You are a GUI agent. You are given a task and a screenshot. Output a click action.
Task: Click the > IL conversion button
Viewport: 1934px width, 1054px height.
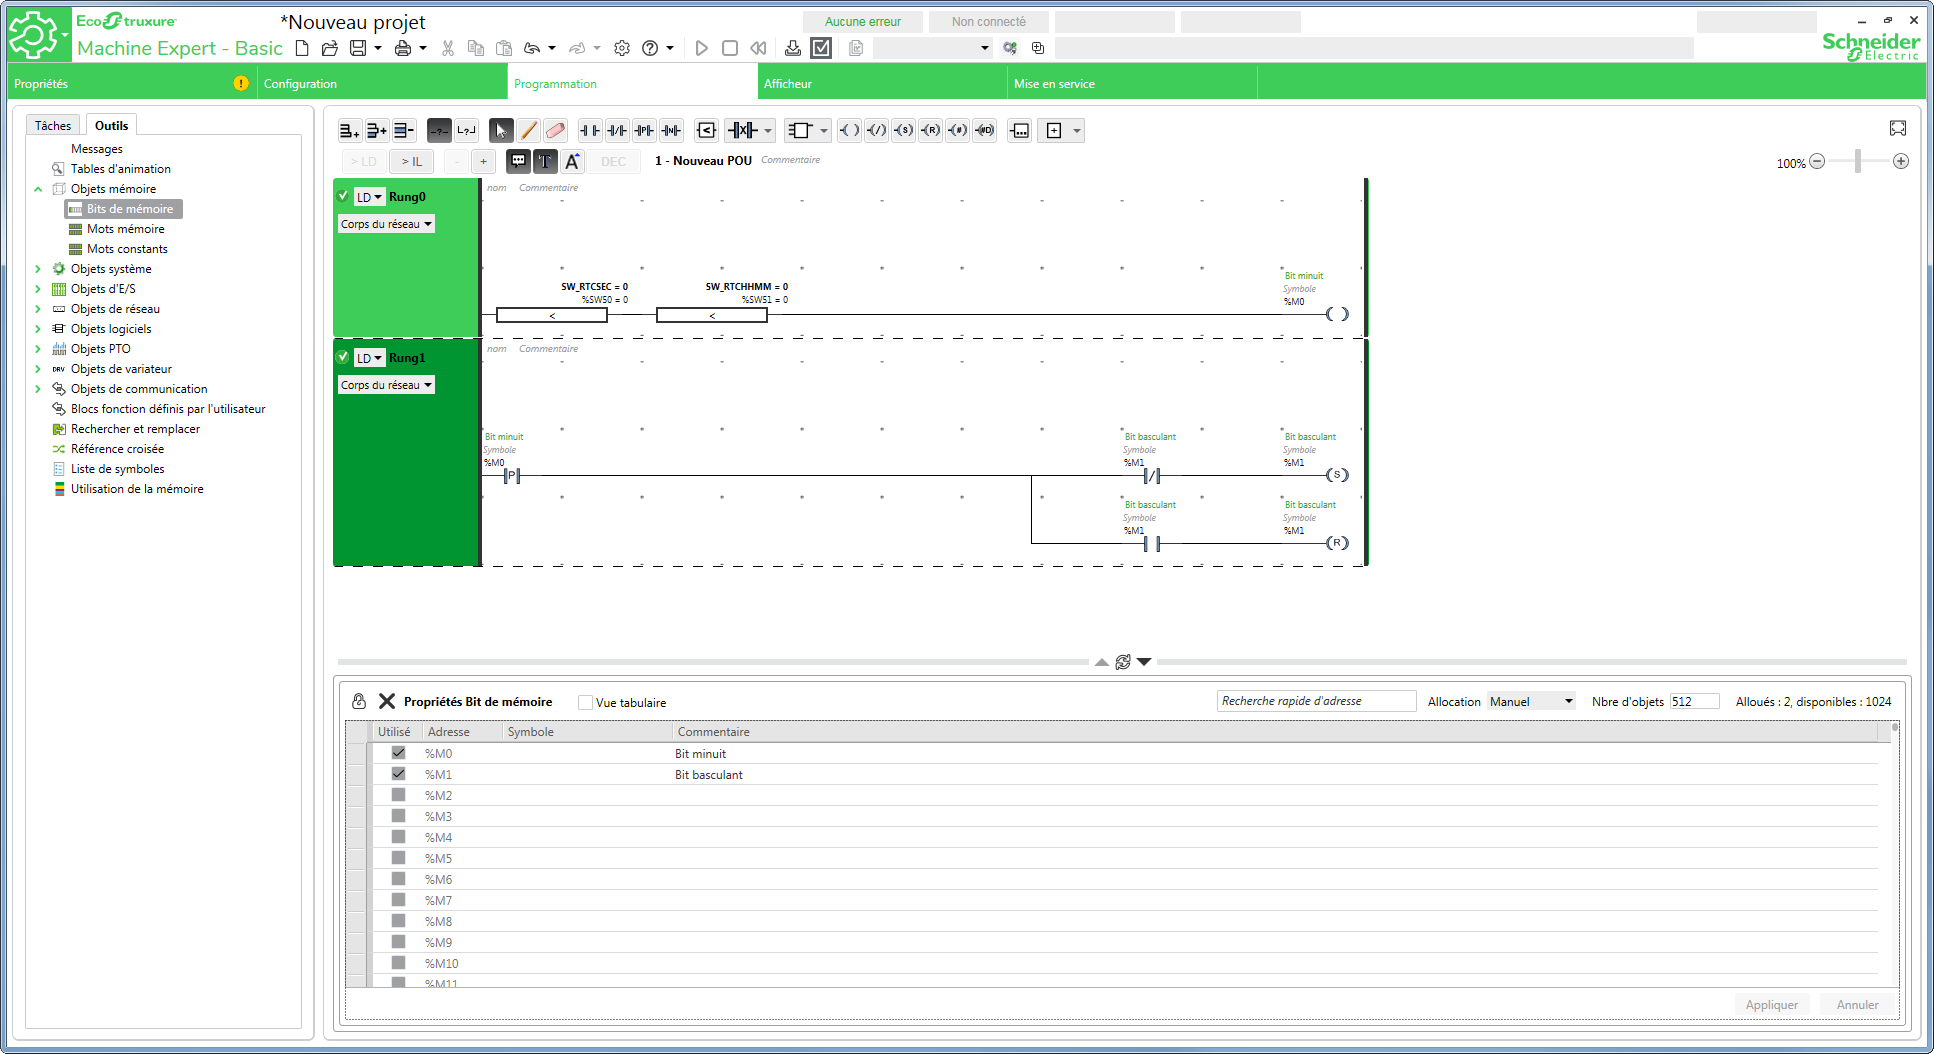coord(411,161)
